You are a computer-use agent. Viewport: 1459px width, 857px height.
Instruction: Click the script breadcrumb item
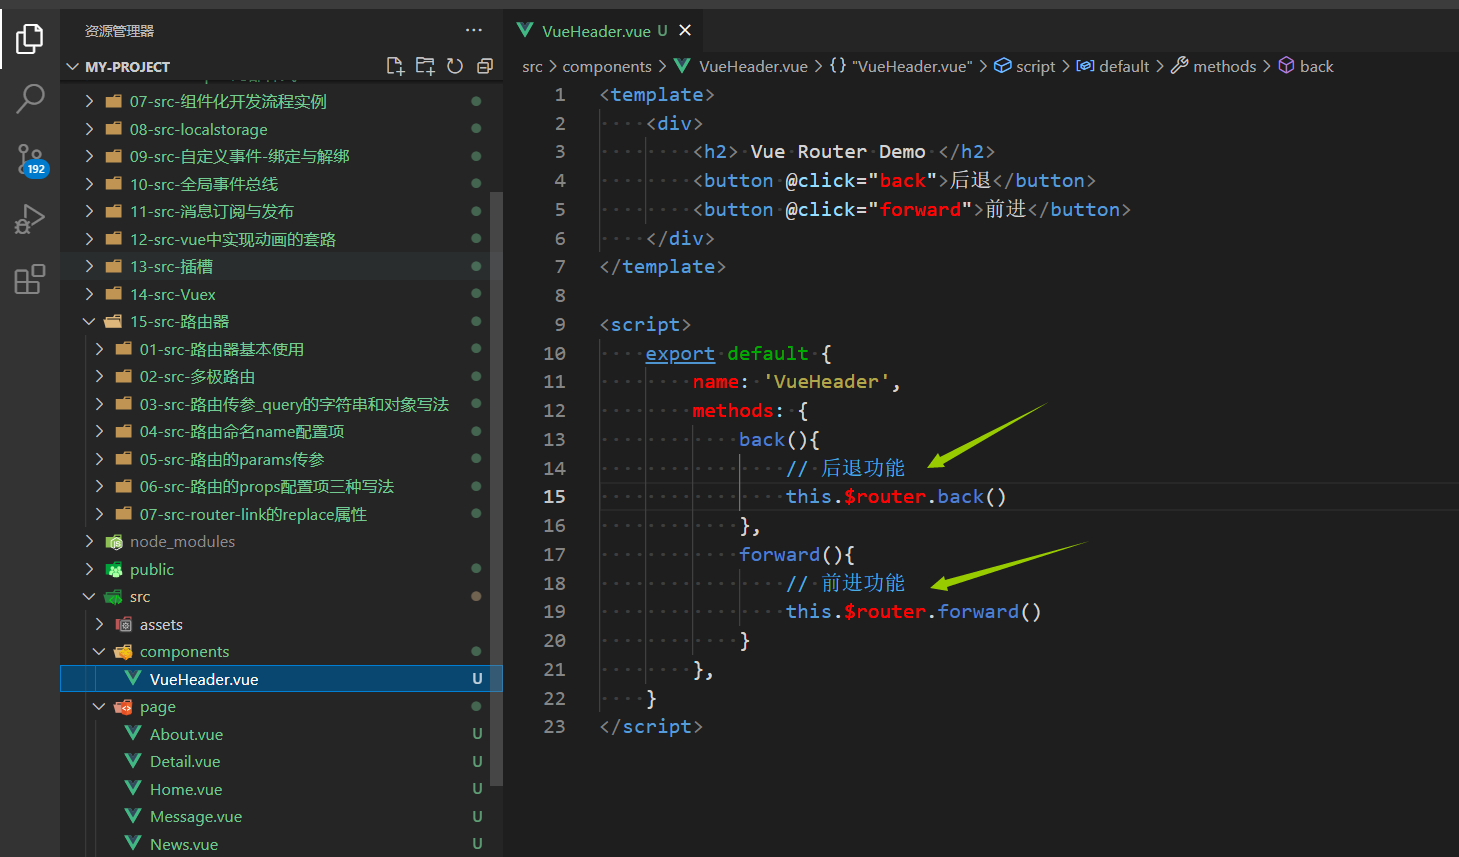tap(1025, 66)
